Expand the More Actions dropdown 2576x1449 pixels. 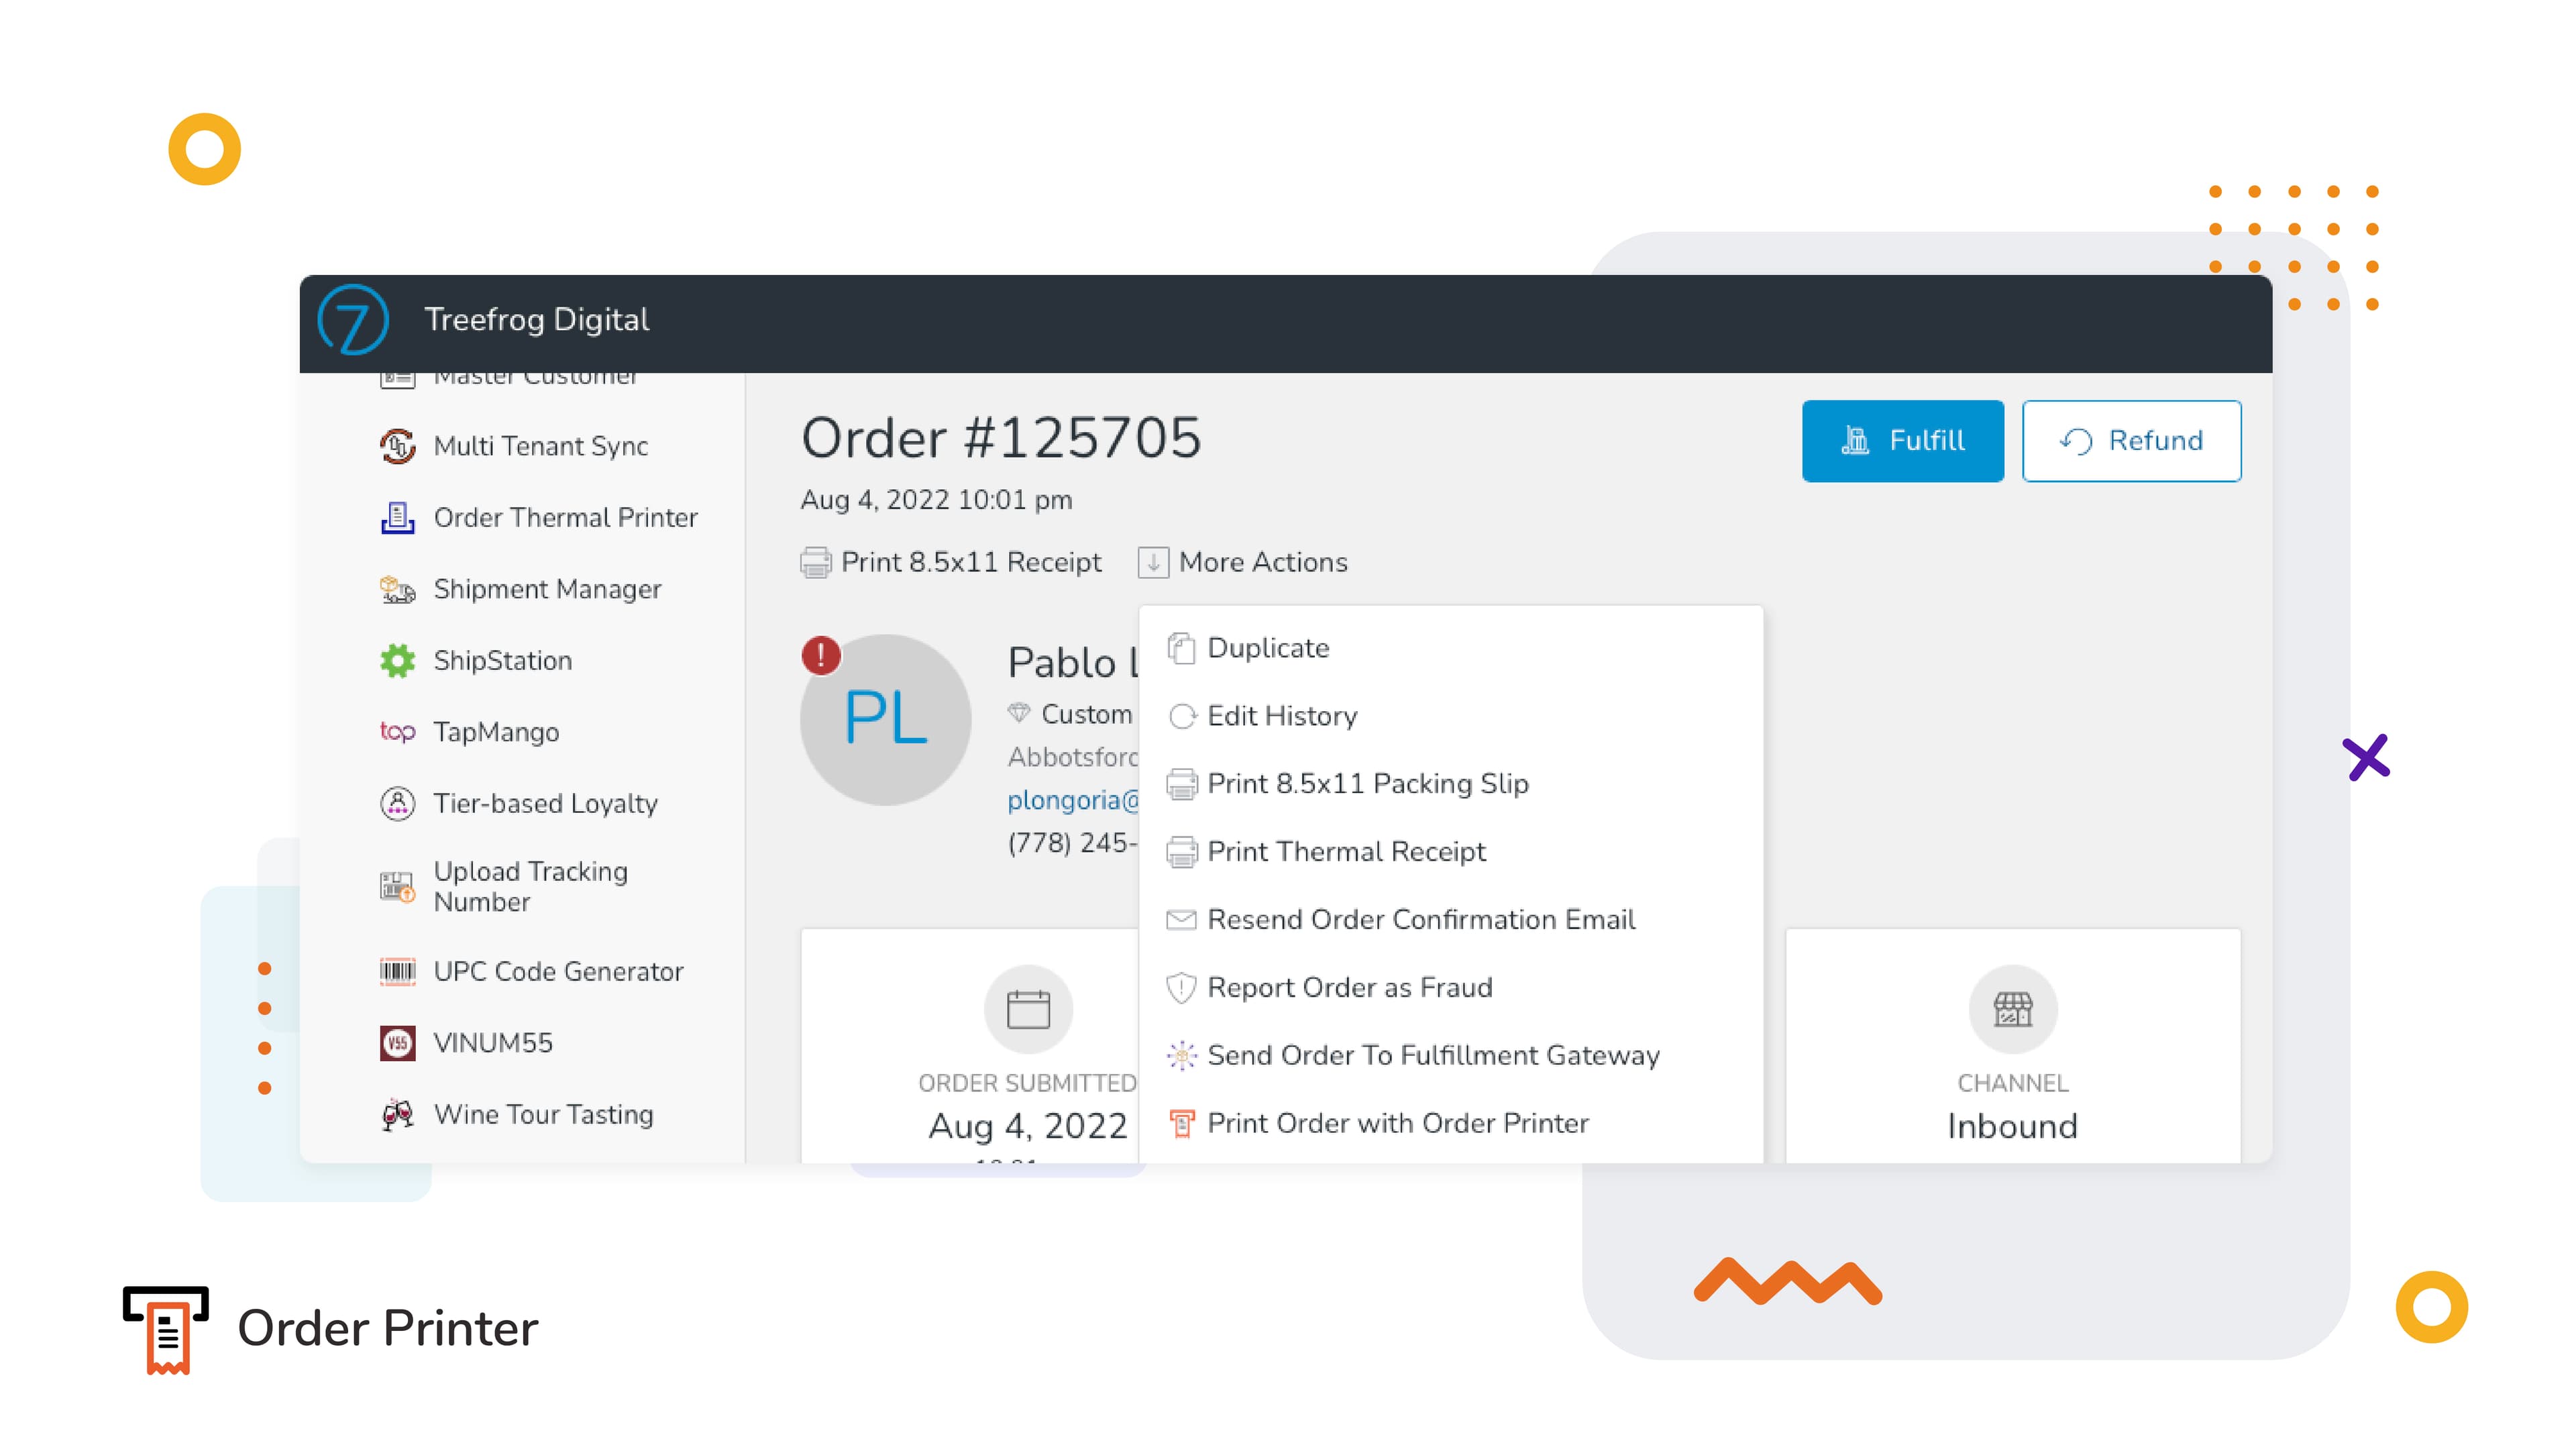point(1243,563)
